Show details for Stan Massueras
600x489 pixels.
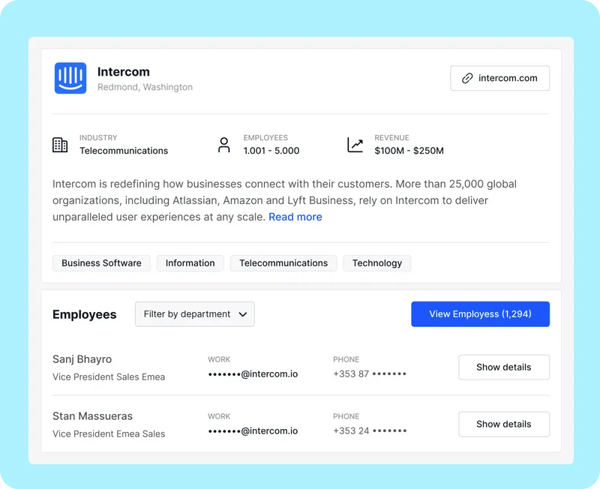tap(504, 424)
